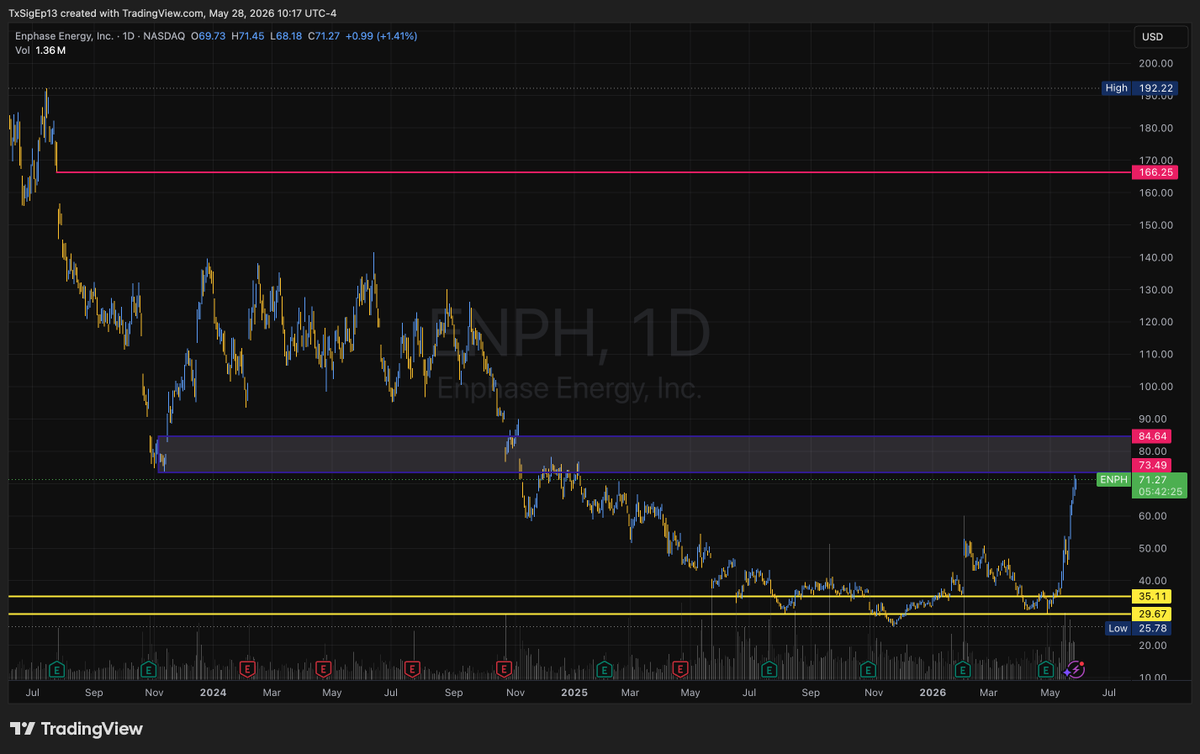Click the purple lightning event icon
This screenshot has width=1200, height=754.
point(1074,668)
